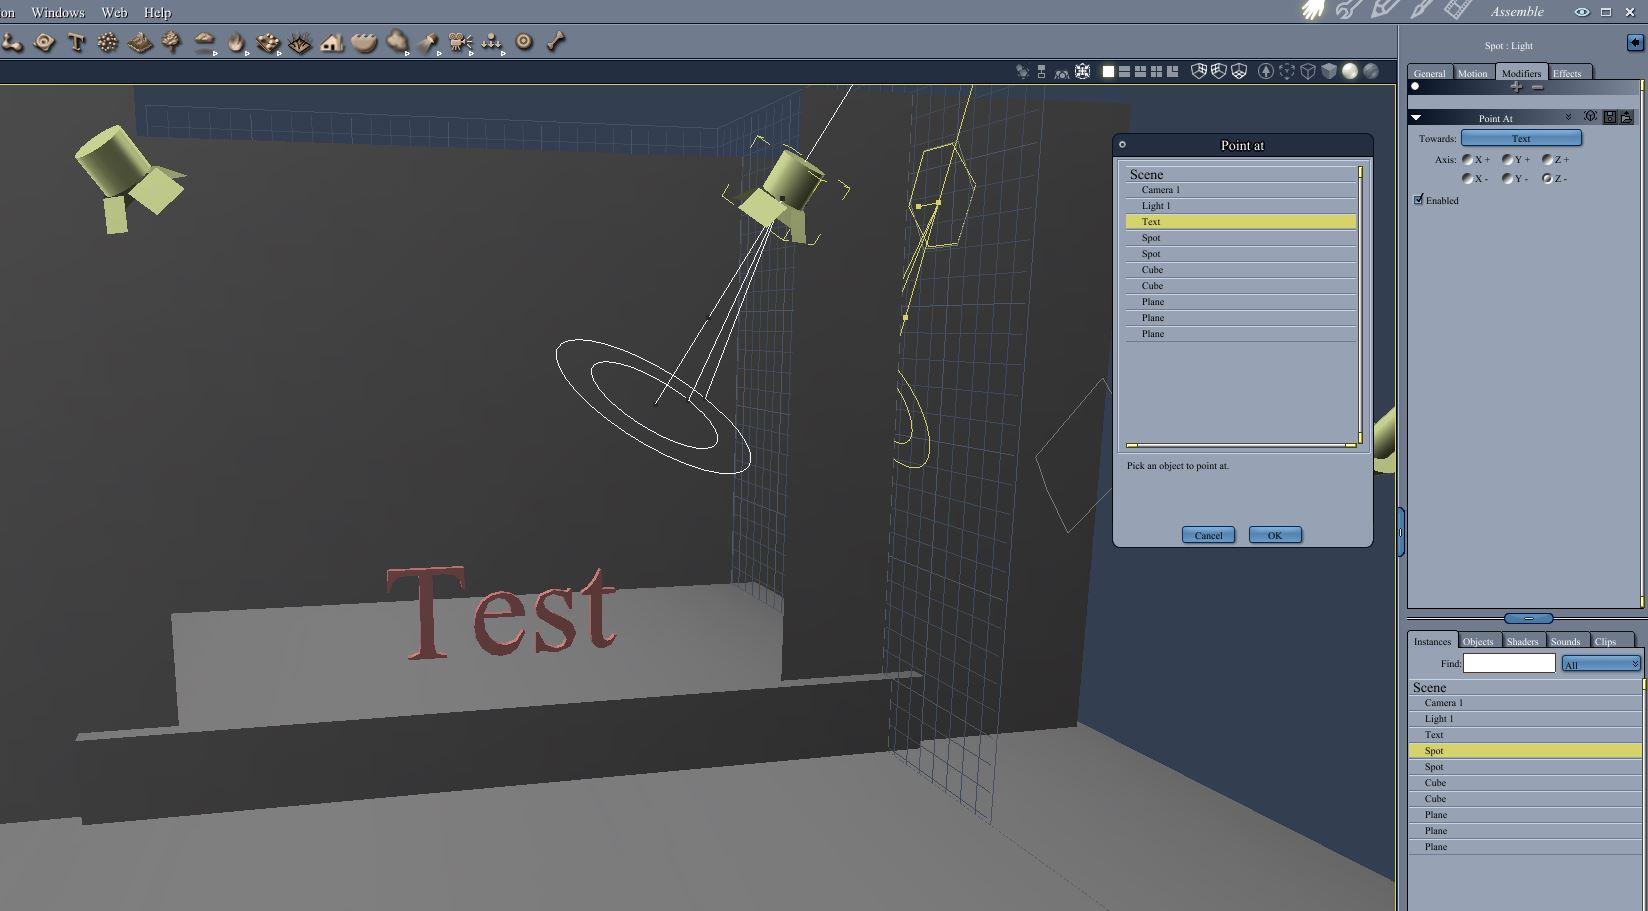This screenshot has height=911, width=1648.
Task: Remove modifier with the minus icon
Action: 1538,87
